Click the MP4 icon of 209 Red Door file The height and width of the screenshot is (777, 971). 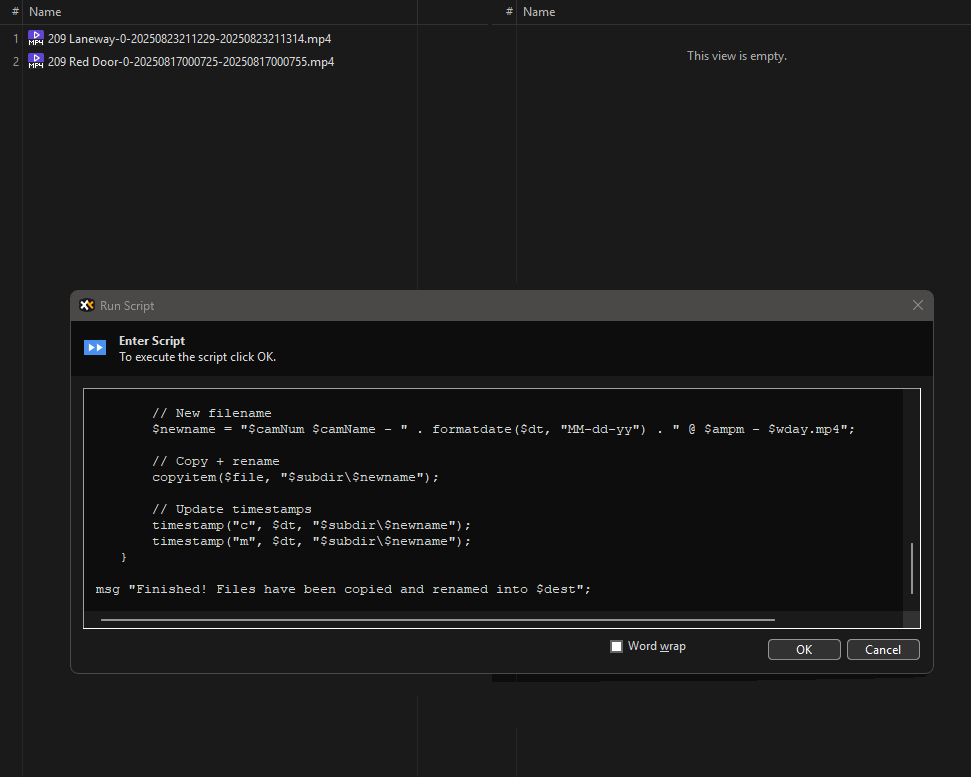(x=36, y=61)
